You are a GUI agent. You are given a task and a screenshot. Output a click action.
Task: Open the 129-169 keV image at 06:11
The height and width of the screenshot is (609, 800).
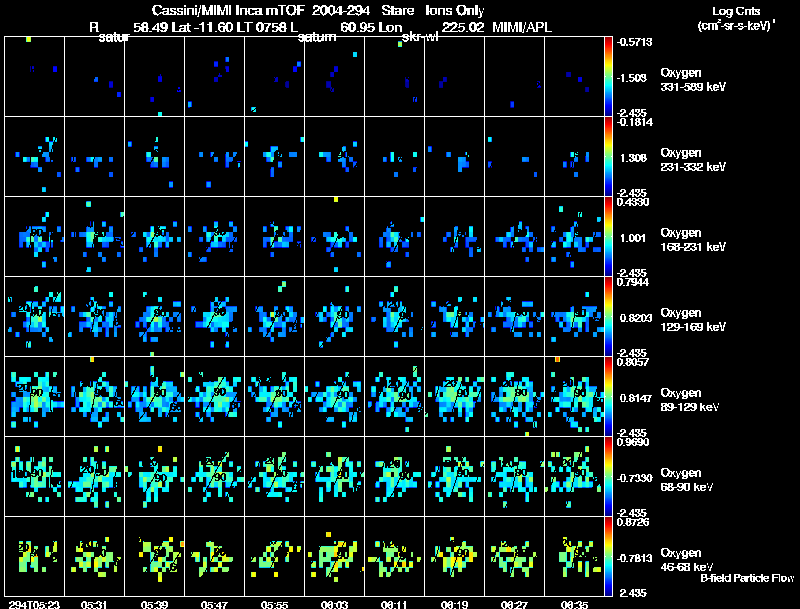(394, 317)
